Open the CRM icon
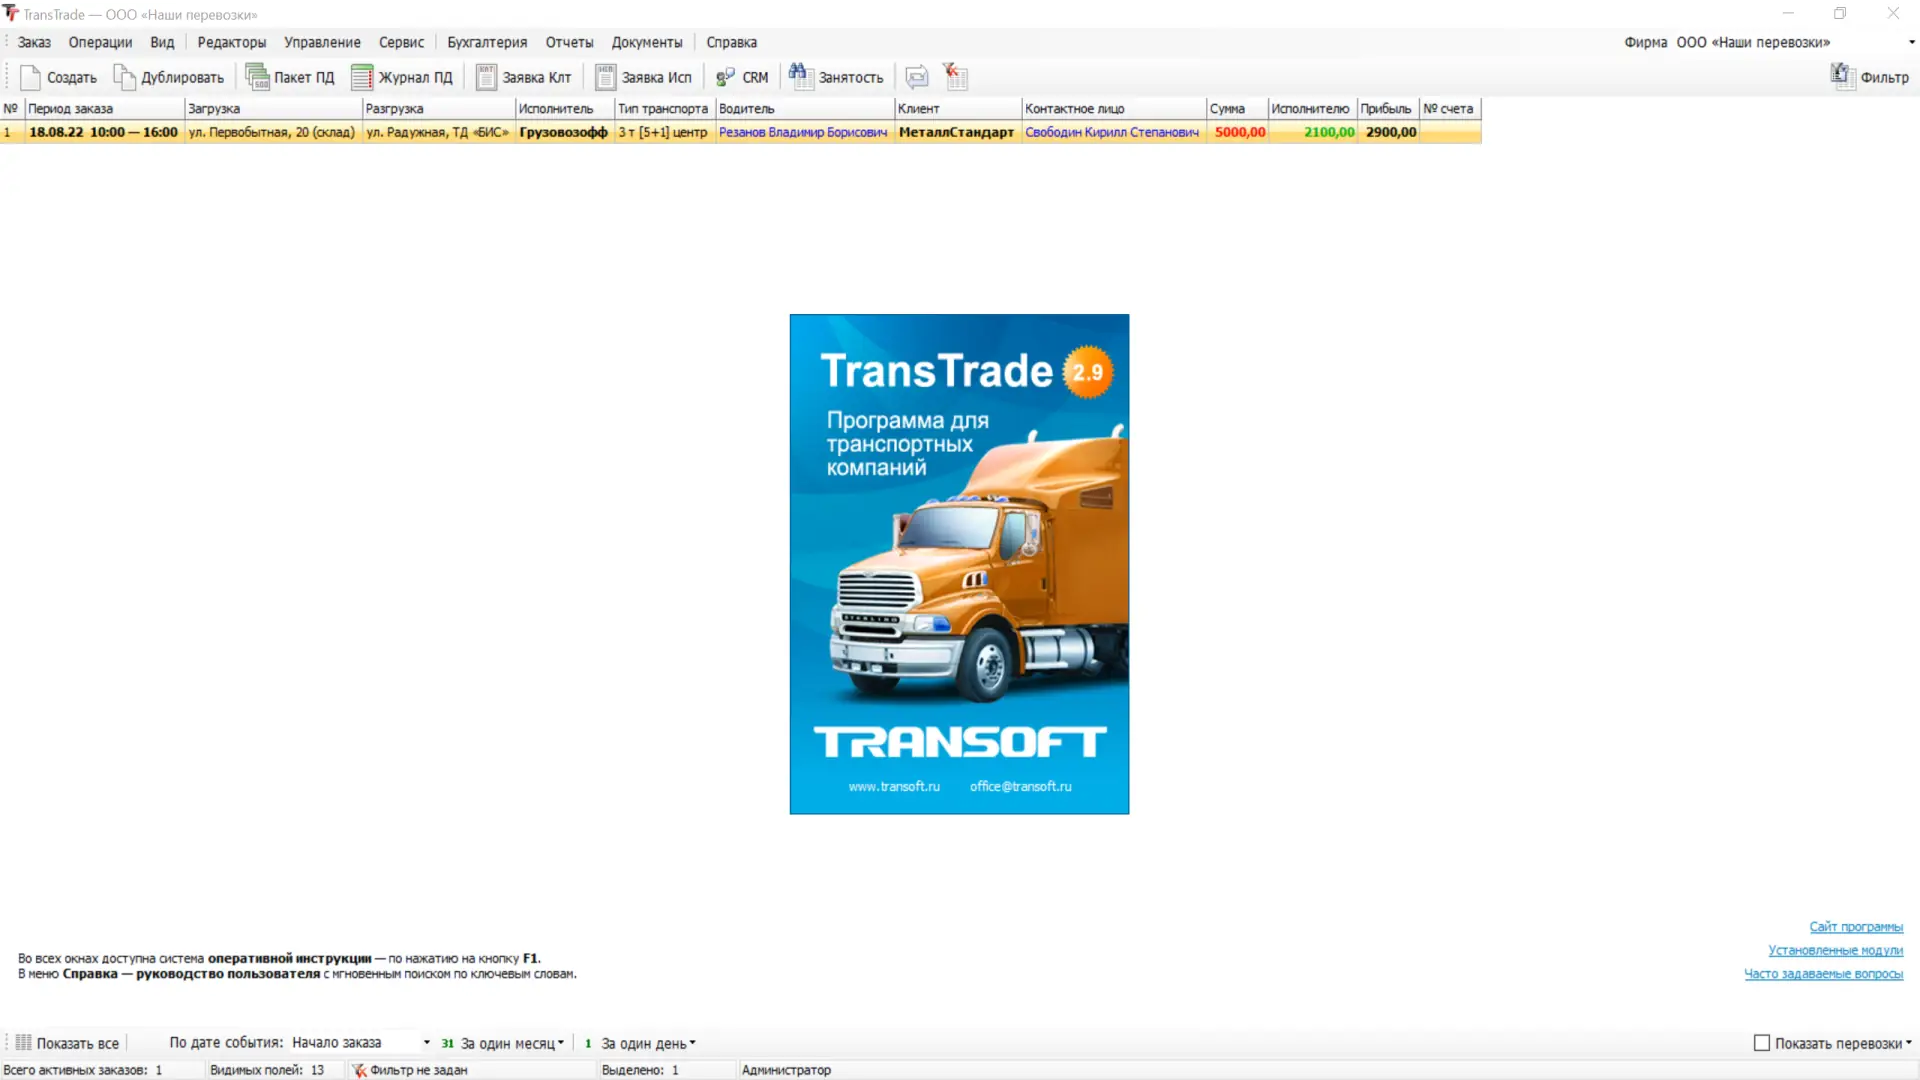Viewport: 1920px width, 1080px height. [726, 77]
